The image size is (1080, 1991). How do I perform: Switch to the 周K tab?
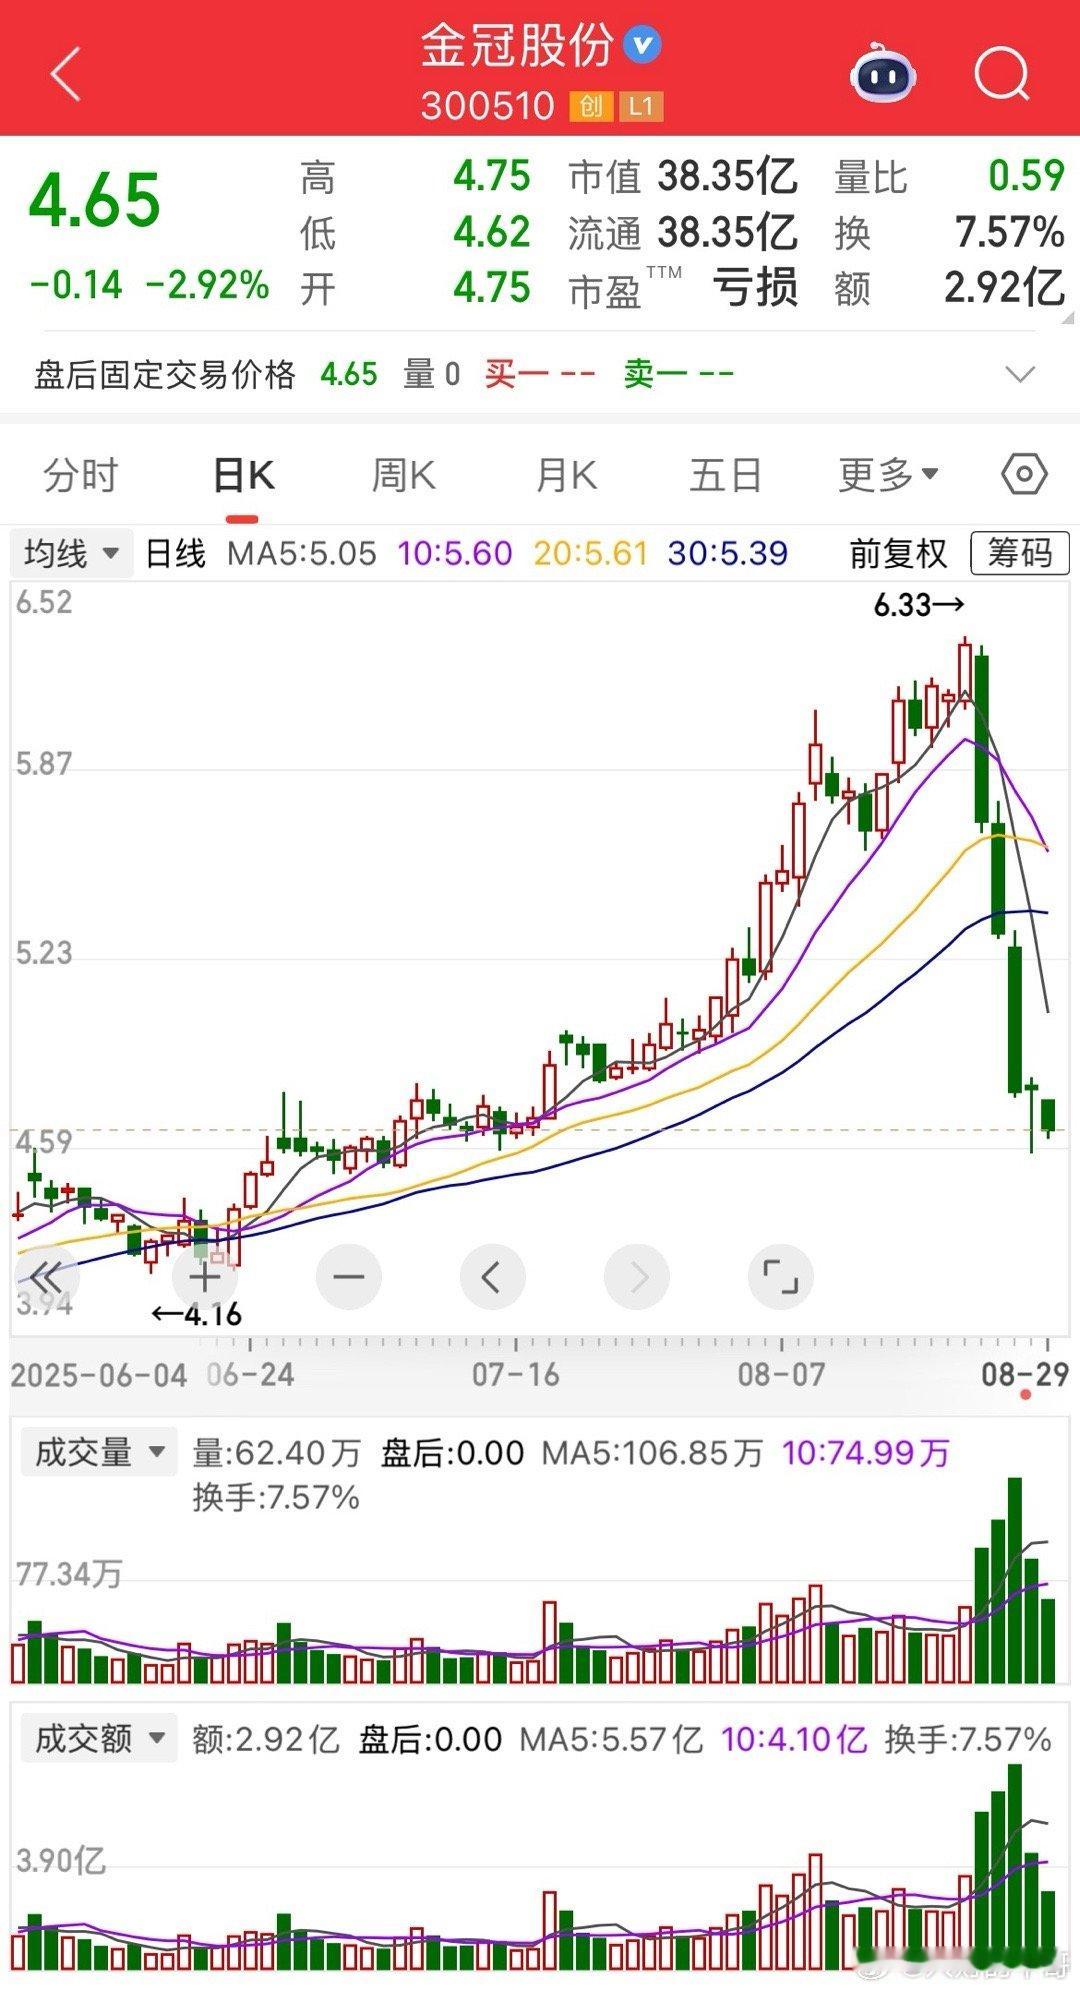point(403,475)
